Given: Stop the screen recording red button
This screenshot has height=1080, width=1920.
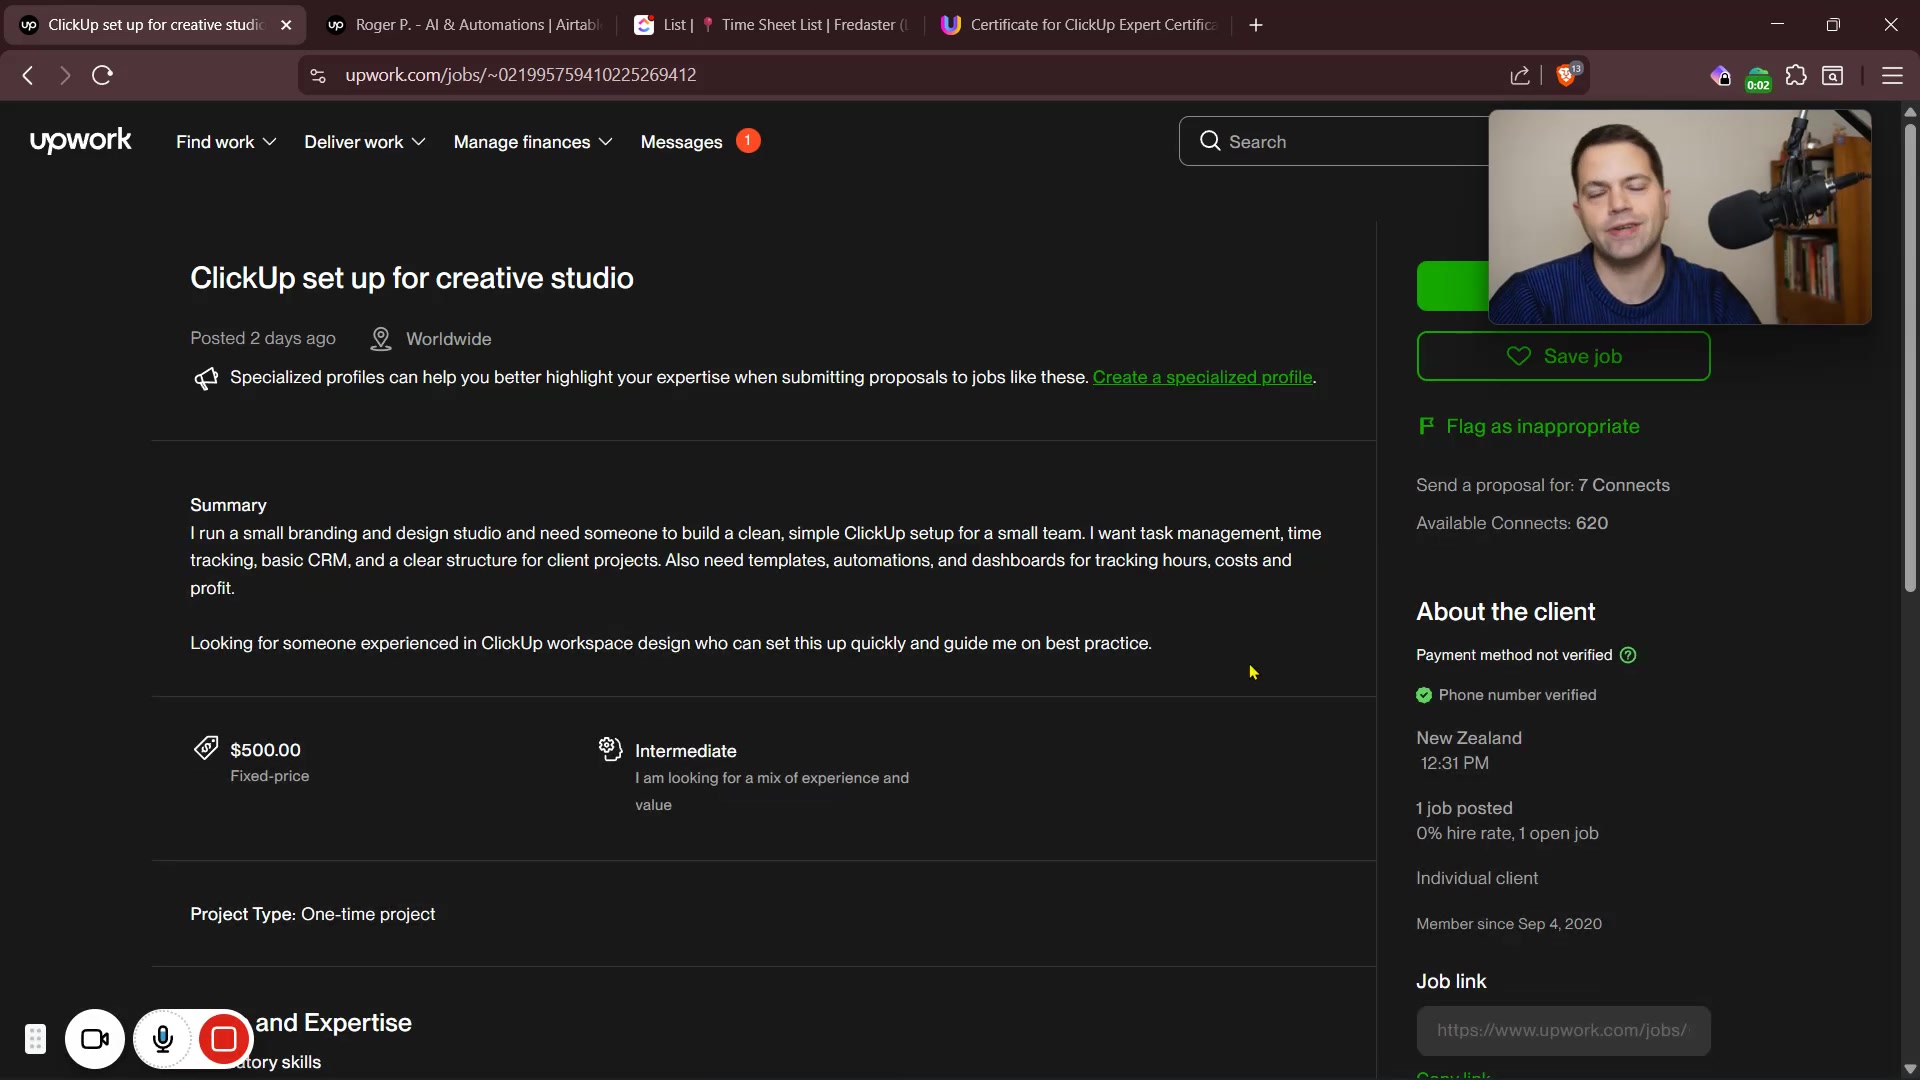Looking at the screenshot, I should (224, 1040).
